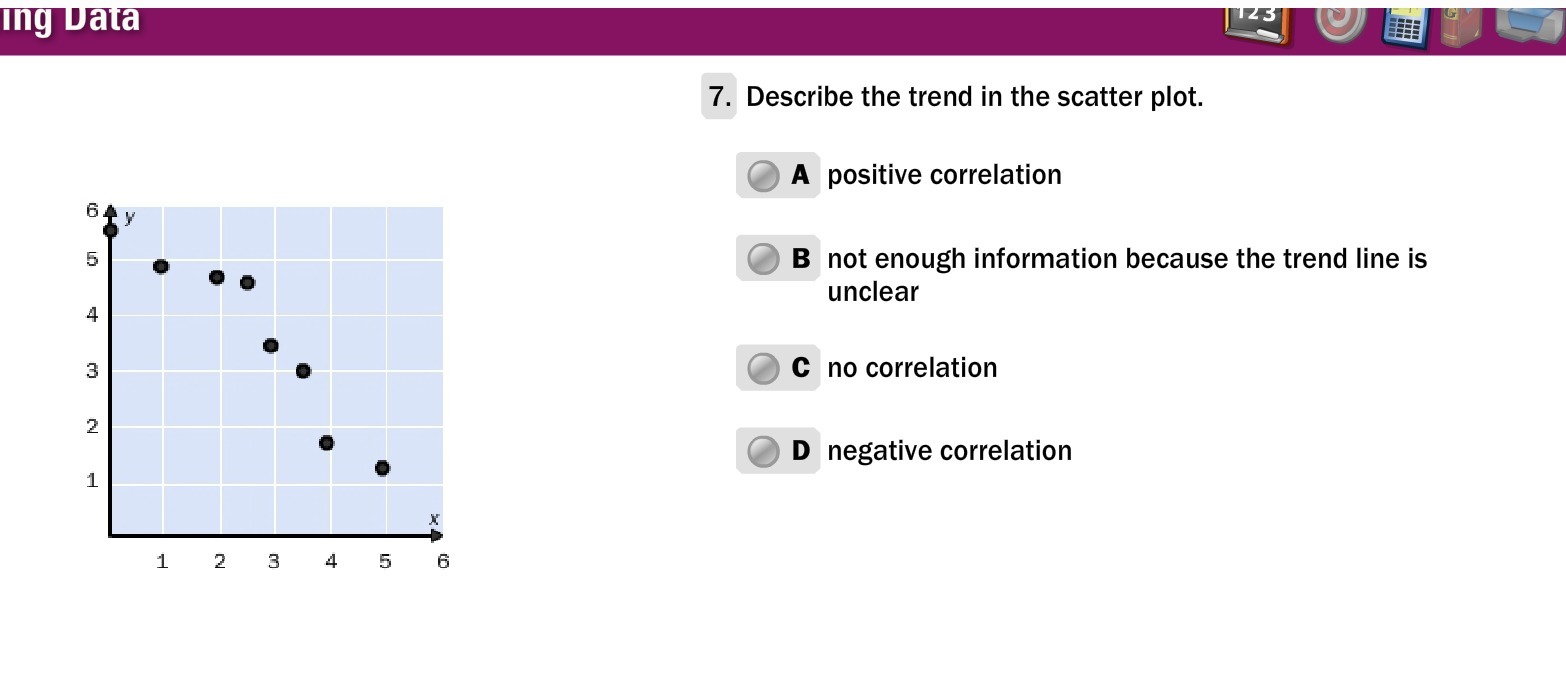
Task: Click the question number 7 badge
Action: point(718,97)
